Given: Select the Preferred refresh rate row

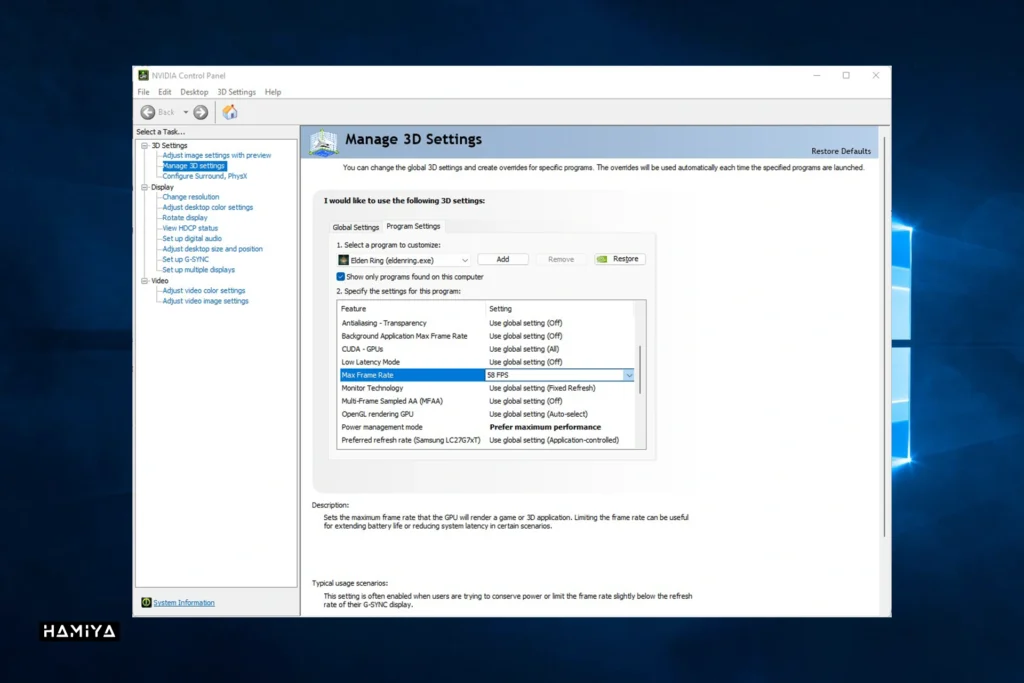Looking at the screenshot, I should tap(487, 440).
